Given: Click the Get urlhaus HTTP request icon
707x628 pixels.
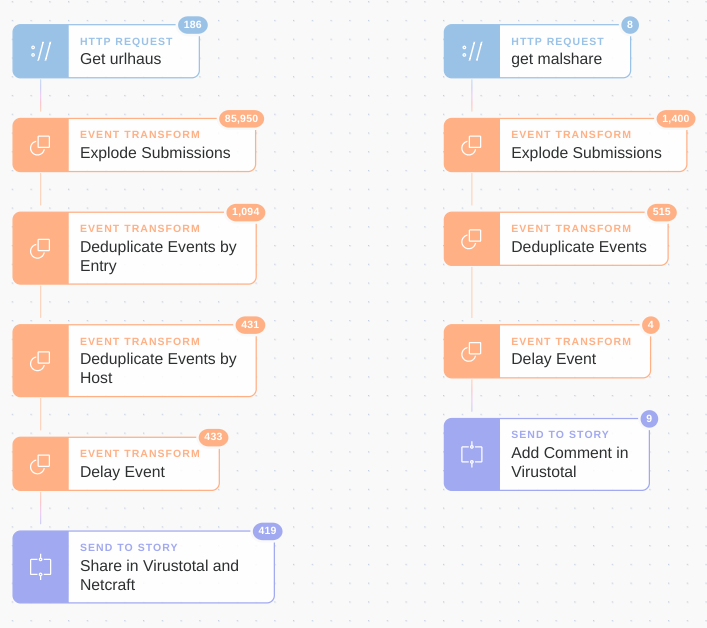Looking at the screenshot, I should coord(41,51).
